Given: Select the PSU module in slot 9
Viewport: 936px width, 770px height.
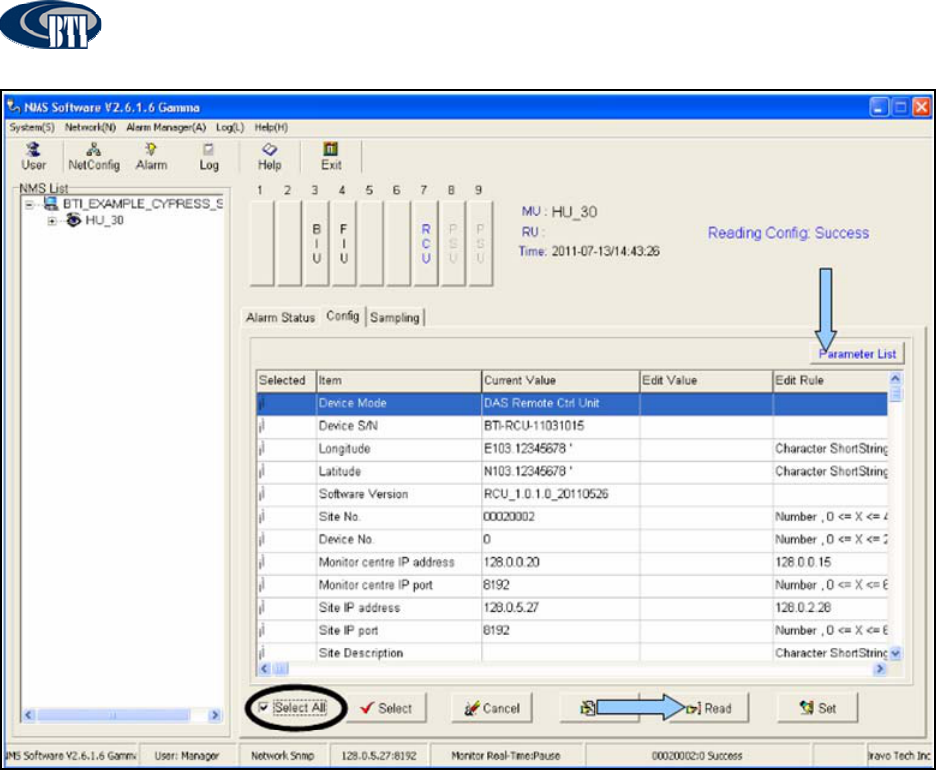Looking at the screenshot, I should 481,244.
